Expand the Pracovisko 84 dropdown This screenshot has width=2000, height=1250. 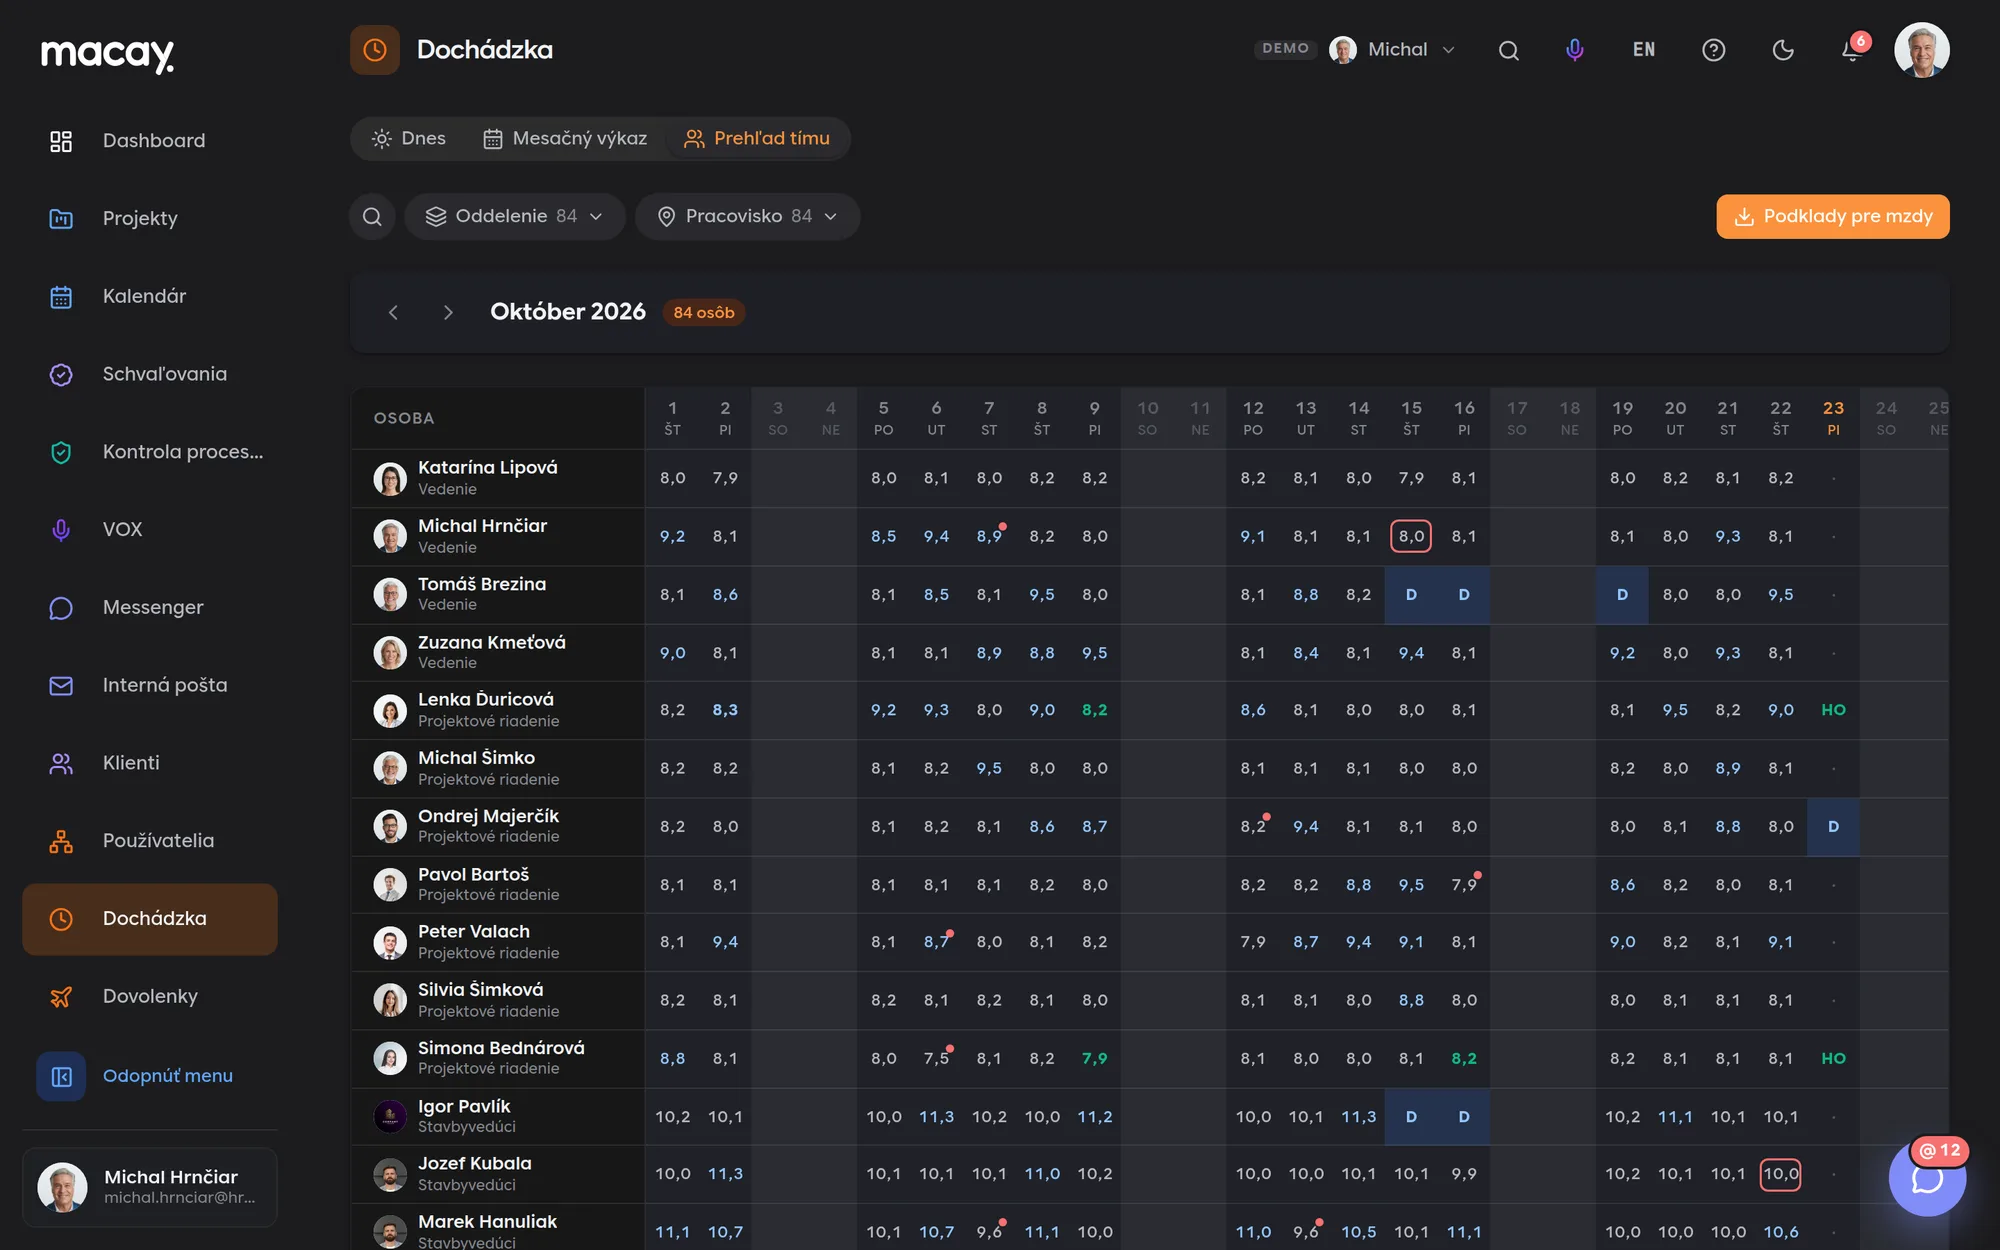coord(747,216)
